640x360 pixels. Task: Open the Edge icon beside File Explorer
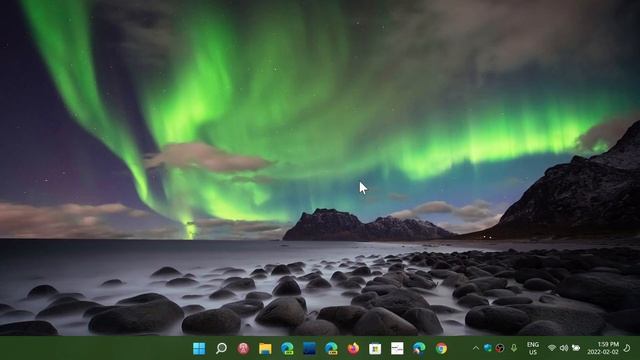click(287, 348)
